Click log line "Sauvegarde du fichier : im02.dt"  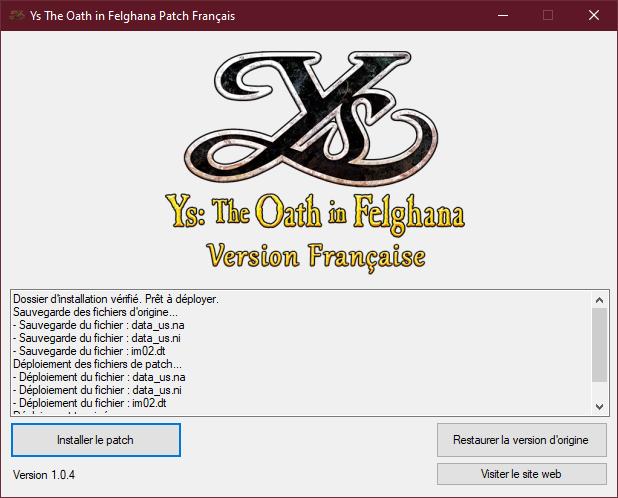click(92, 351)
